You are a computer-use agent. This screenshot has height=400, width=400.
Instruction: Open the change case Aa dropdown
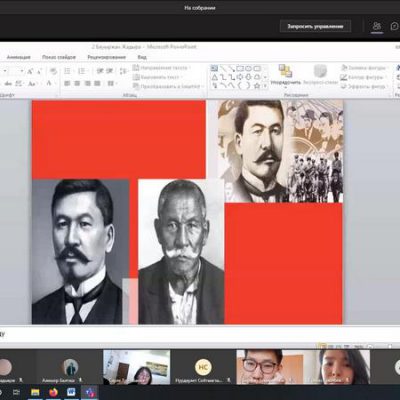(32, 84)
